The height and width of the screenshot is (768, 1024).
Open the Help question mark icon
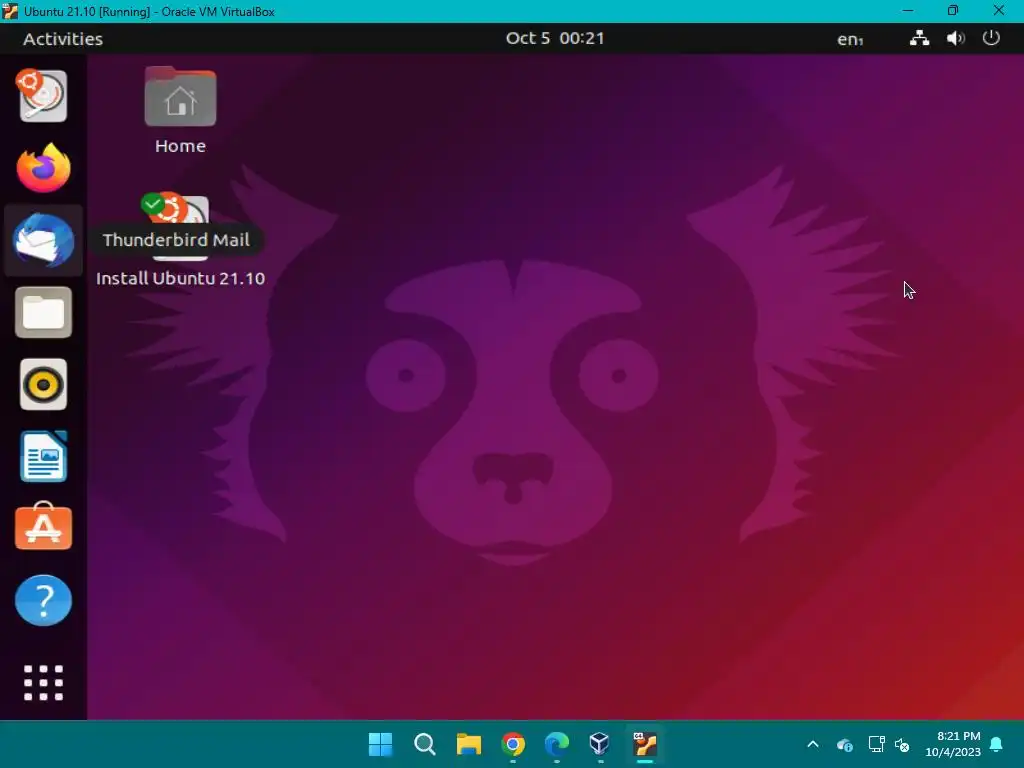click(x=43, y=600)
